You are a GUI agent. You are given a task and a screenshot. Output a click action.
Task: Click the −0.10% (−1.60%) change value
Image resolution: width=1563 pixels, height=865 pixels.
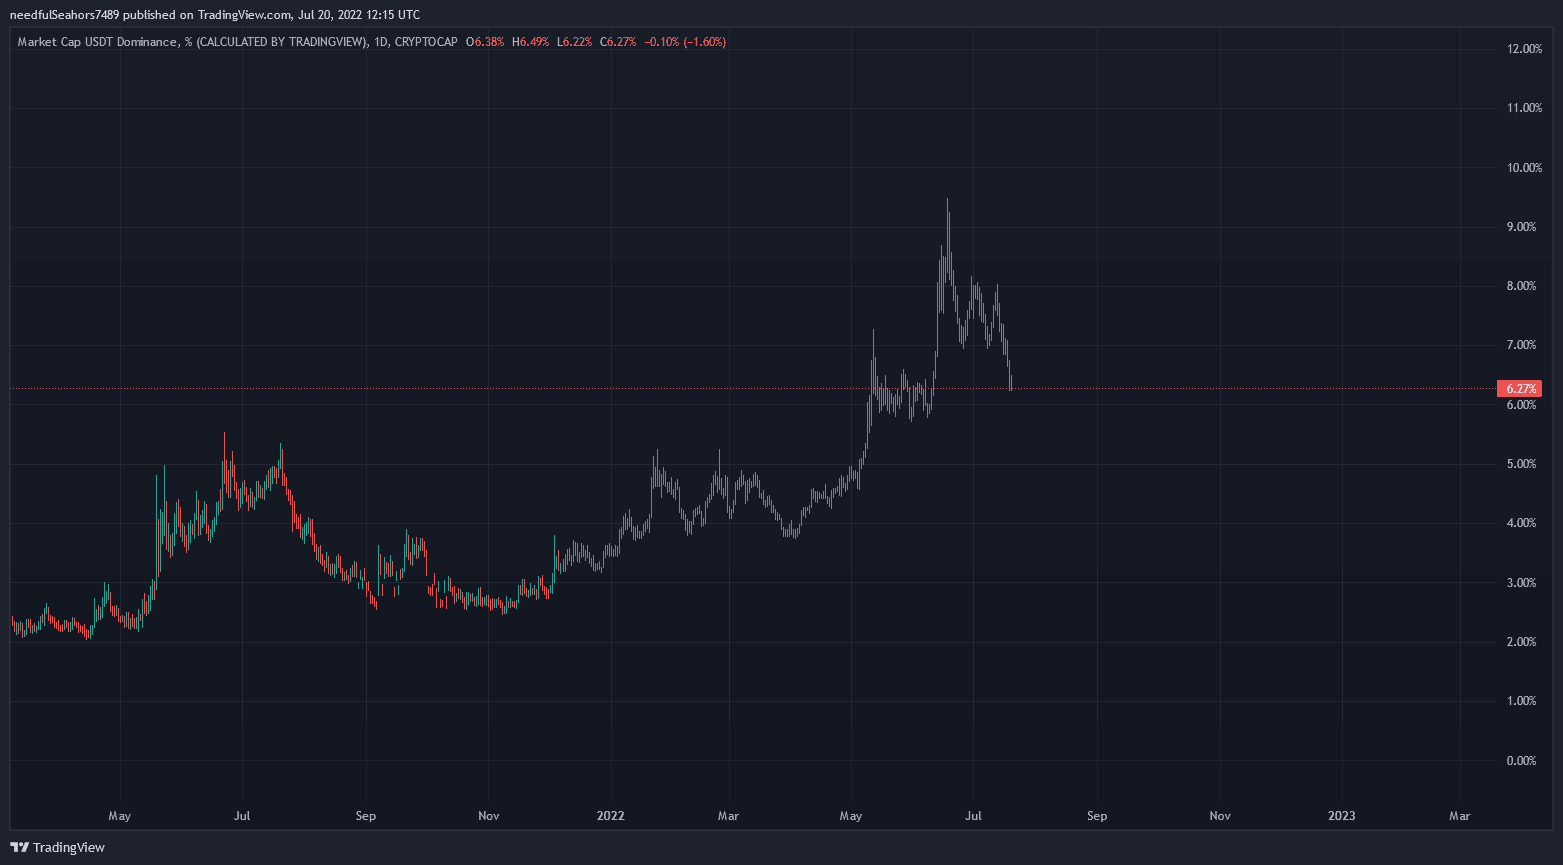[x=686, y=42]
